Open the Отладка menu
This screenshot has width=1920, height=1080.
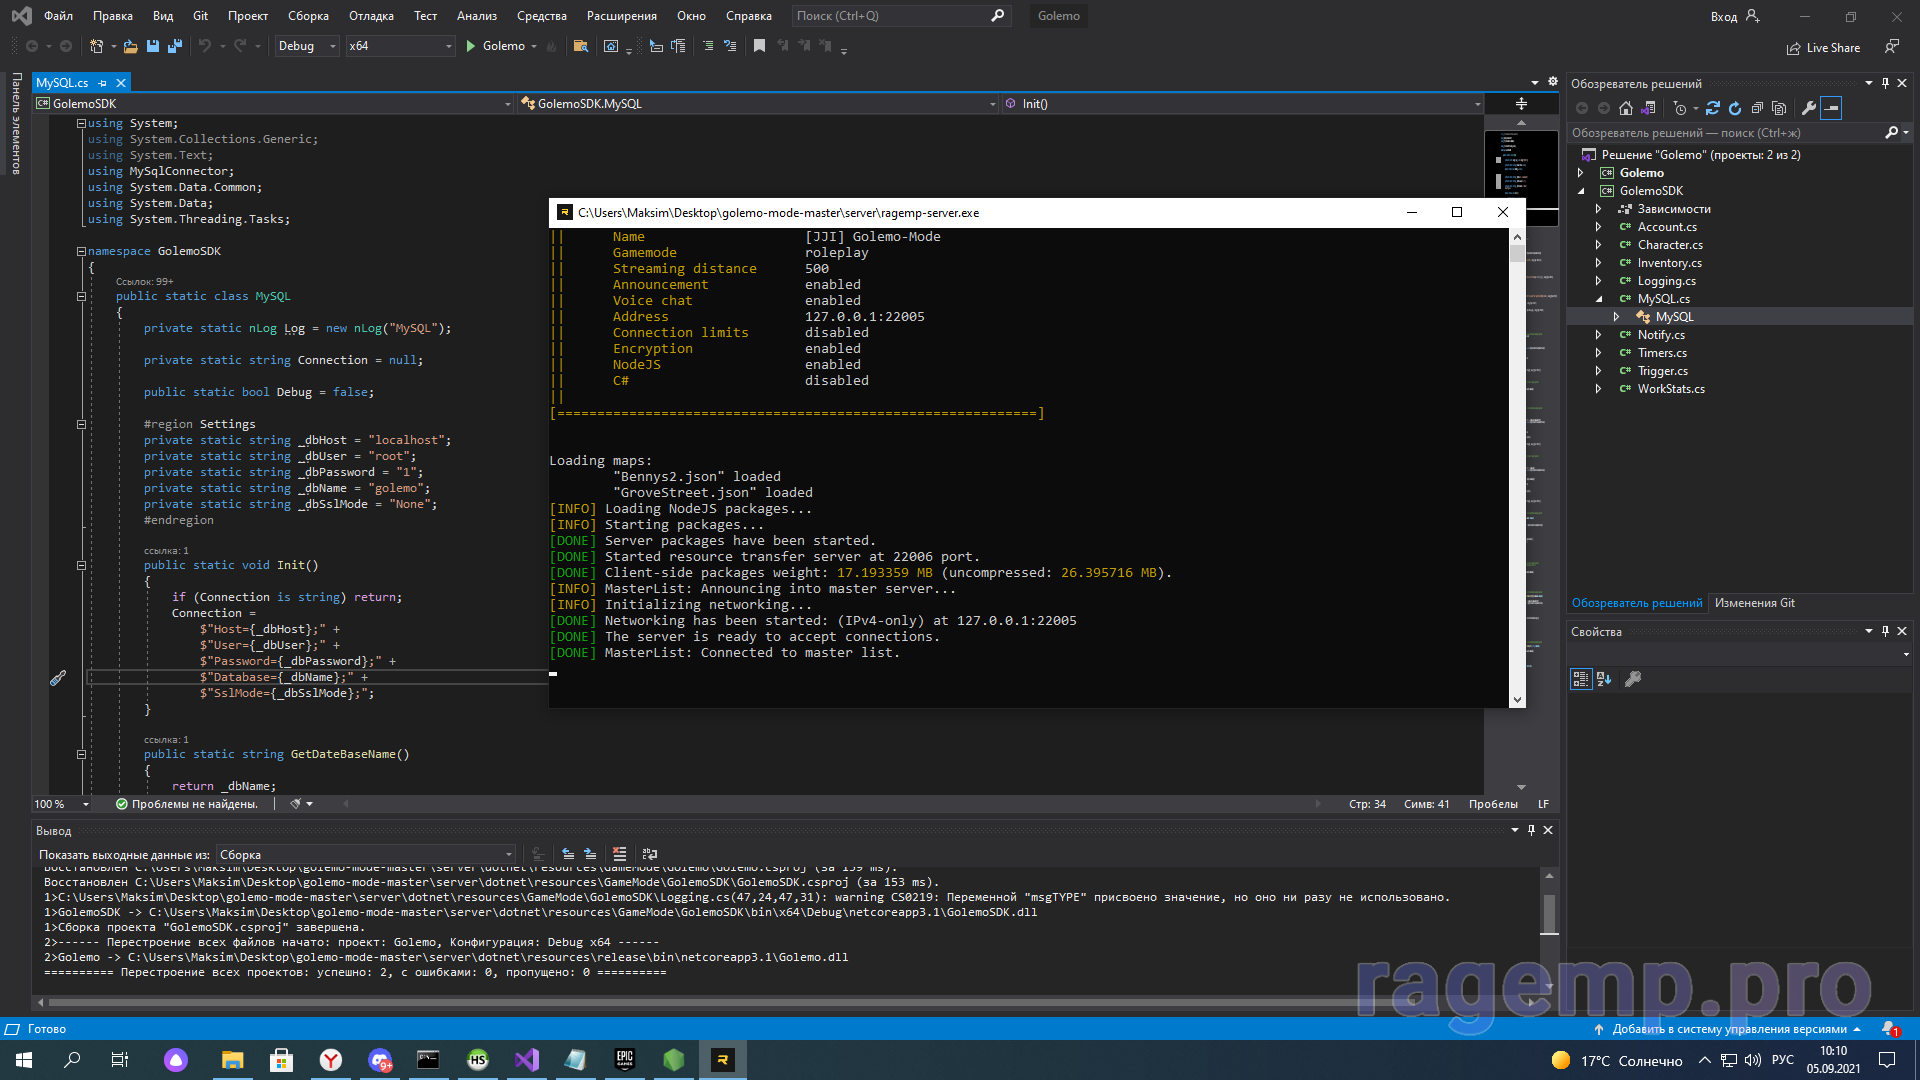tap(371, 16)
